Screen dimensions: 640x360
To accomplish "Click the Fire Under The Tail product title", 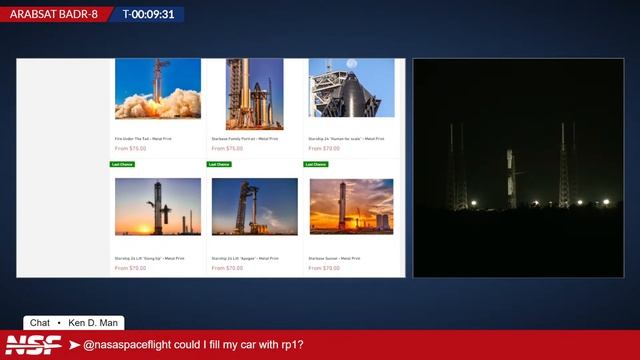I will (x=143, y=139).
